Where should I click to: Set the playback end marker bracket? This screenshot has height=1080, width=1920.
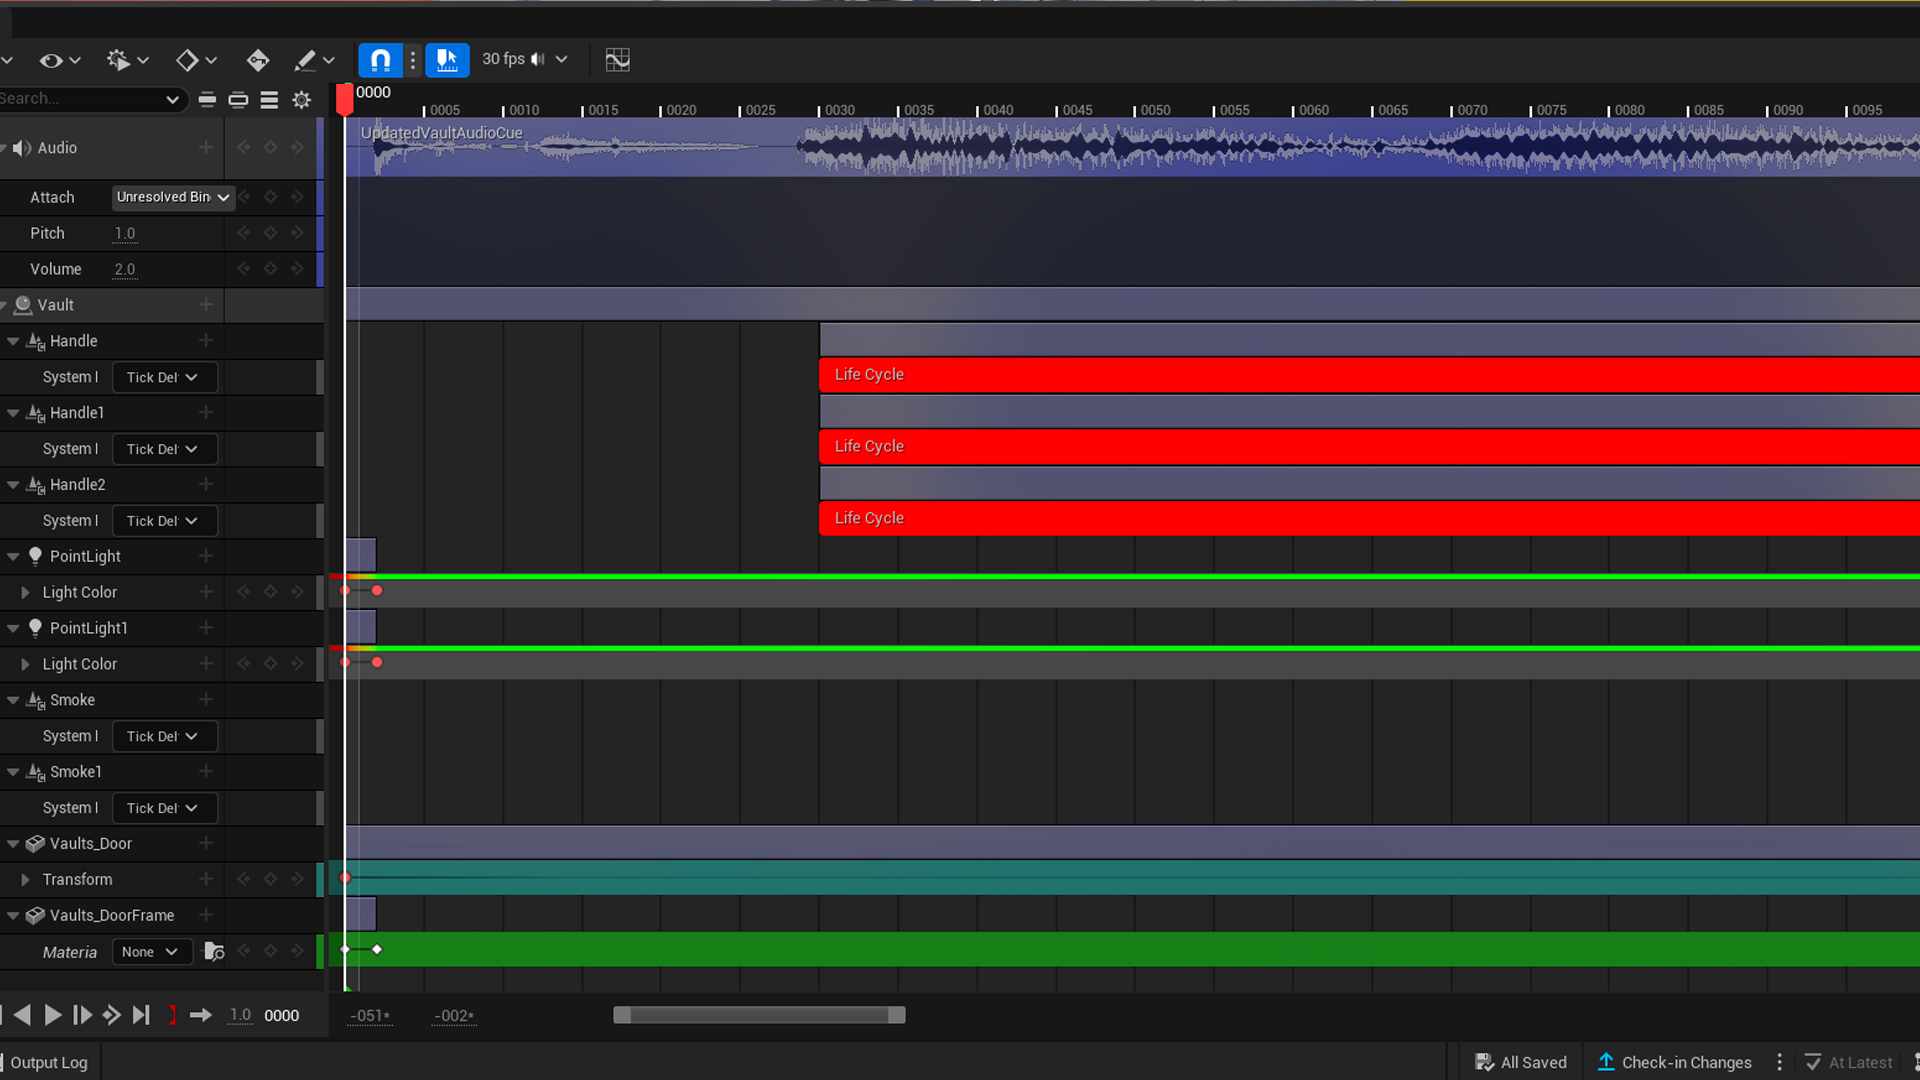pos(172,1015)
